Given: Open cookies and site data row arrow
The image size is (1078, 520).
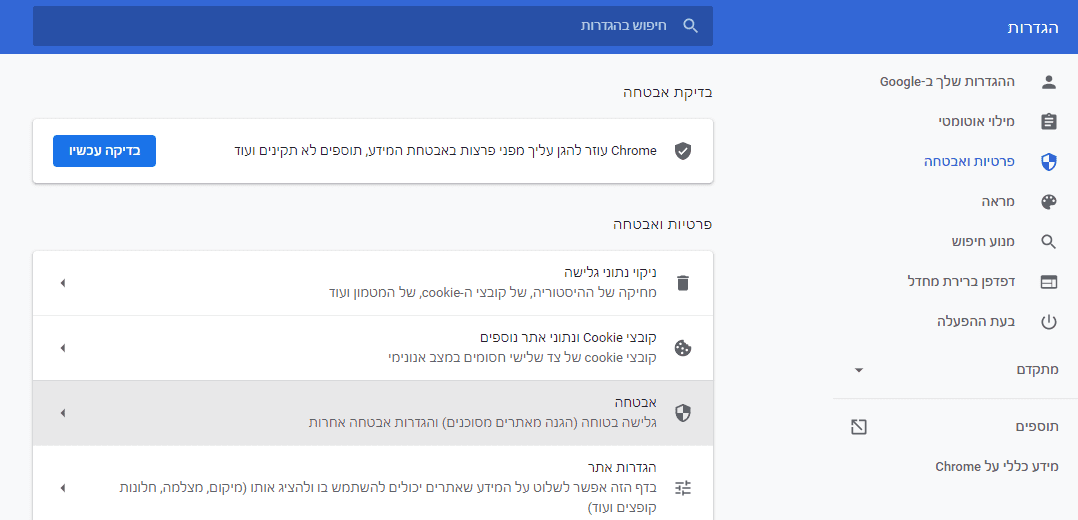Looking at the screenshot, I should (x=62, y=348).
